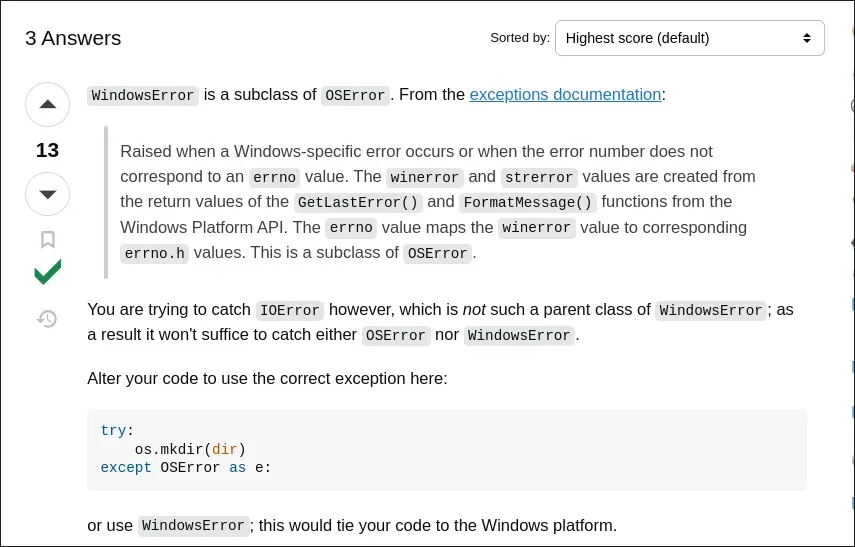Click the "except OSError as e:" line

click(x=185, y=467)
